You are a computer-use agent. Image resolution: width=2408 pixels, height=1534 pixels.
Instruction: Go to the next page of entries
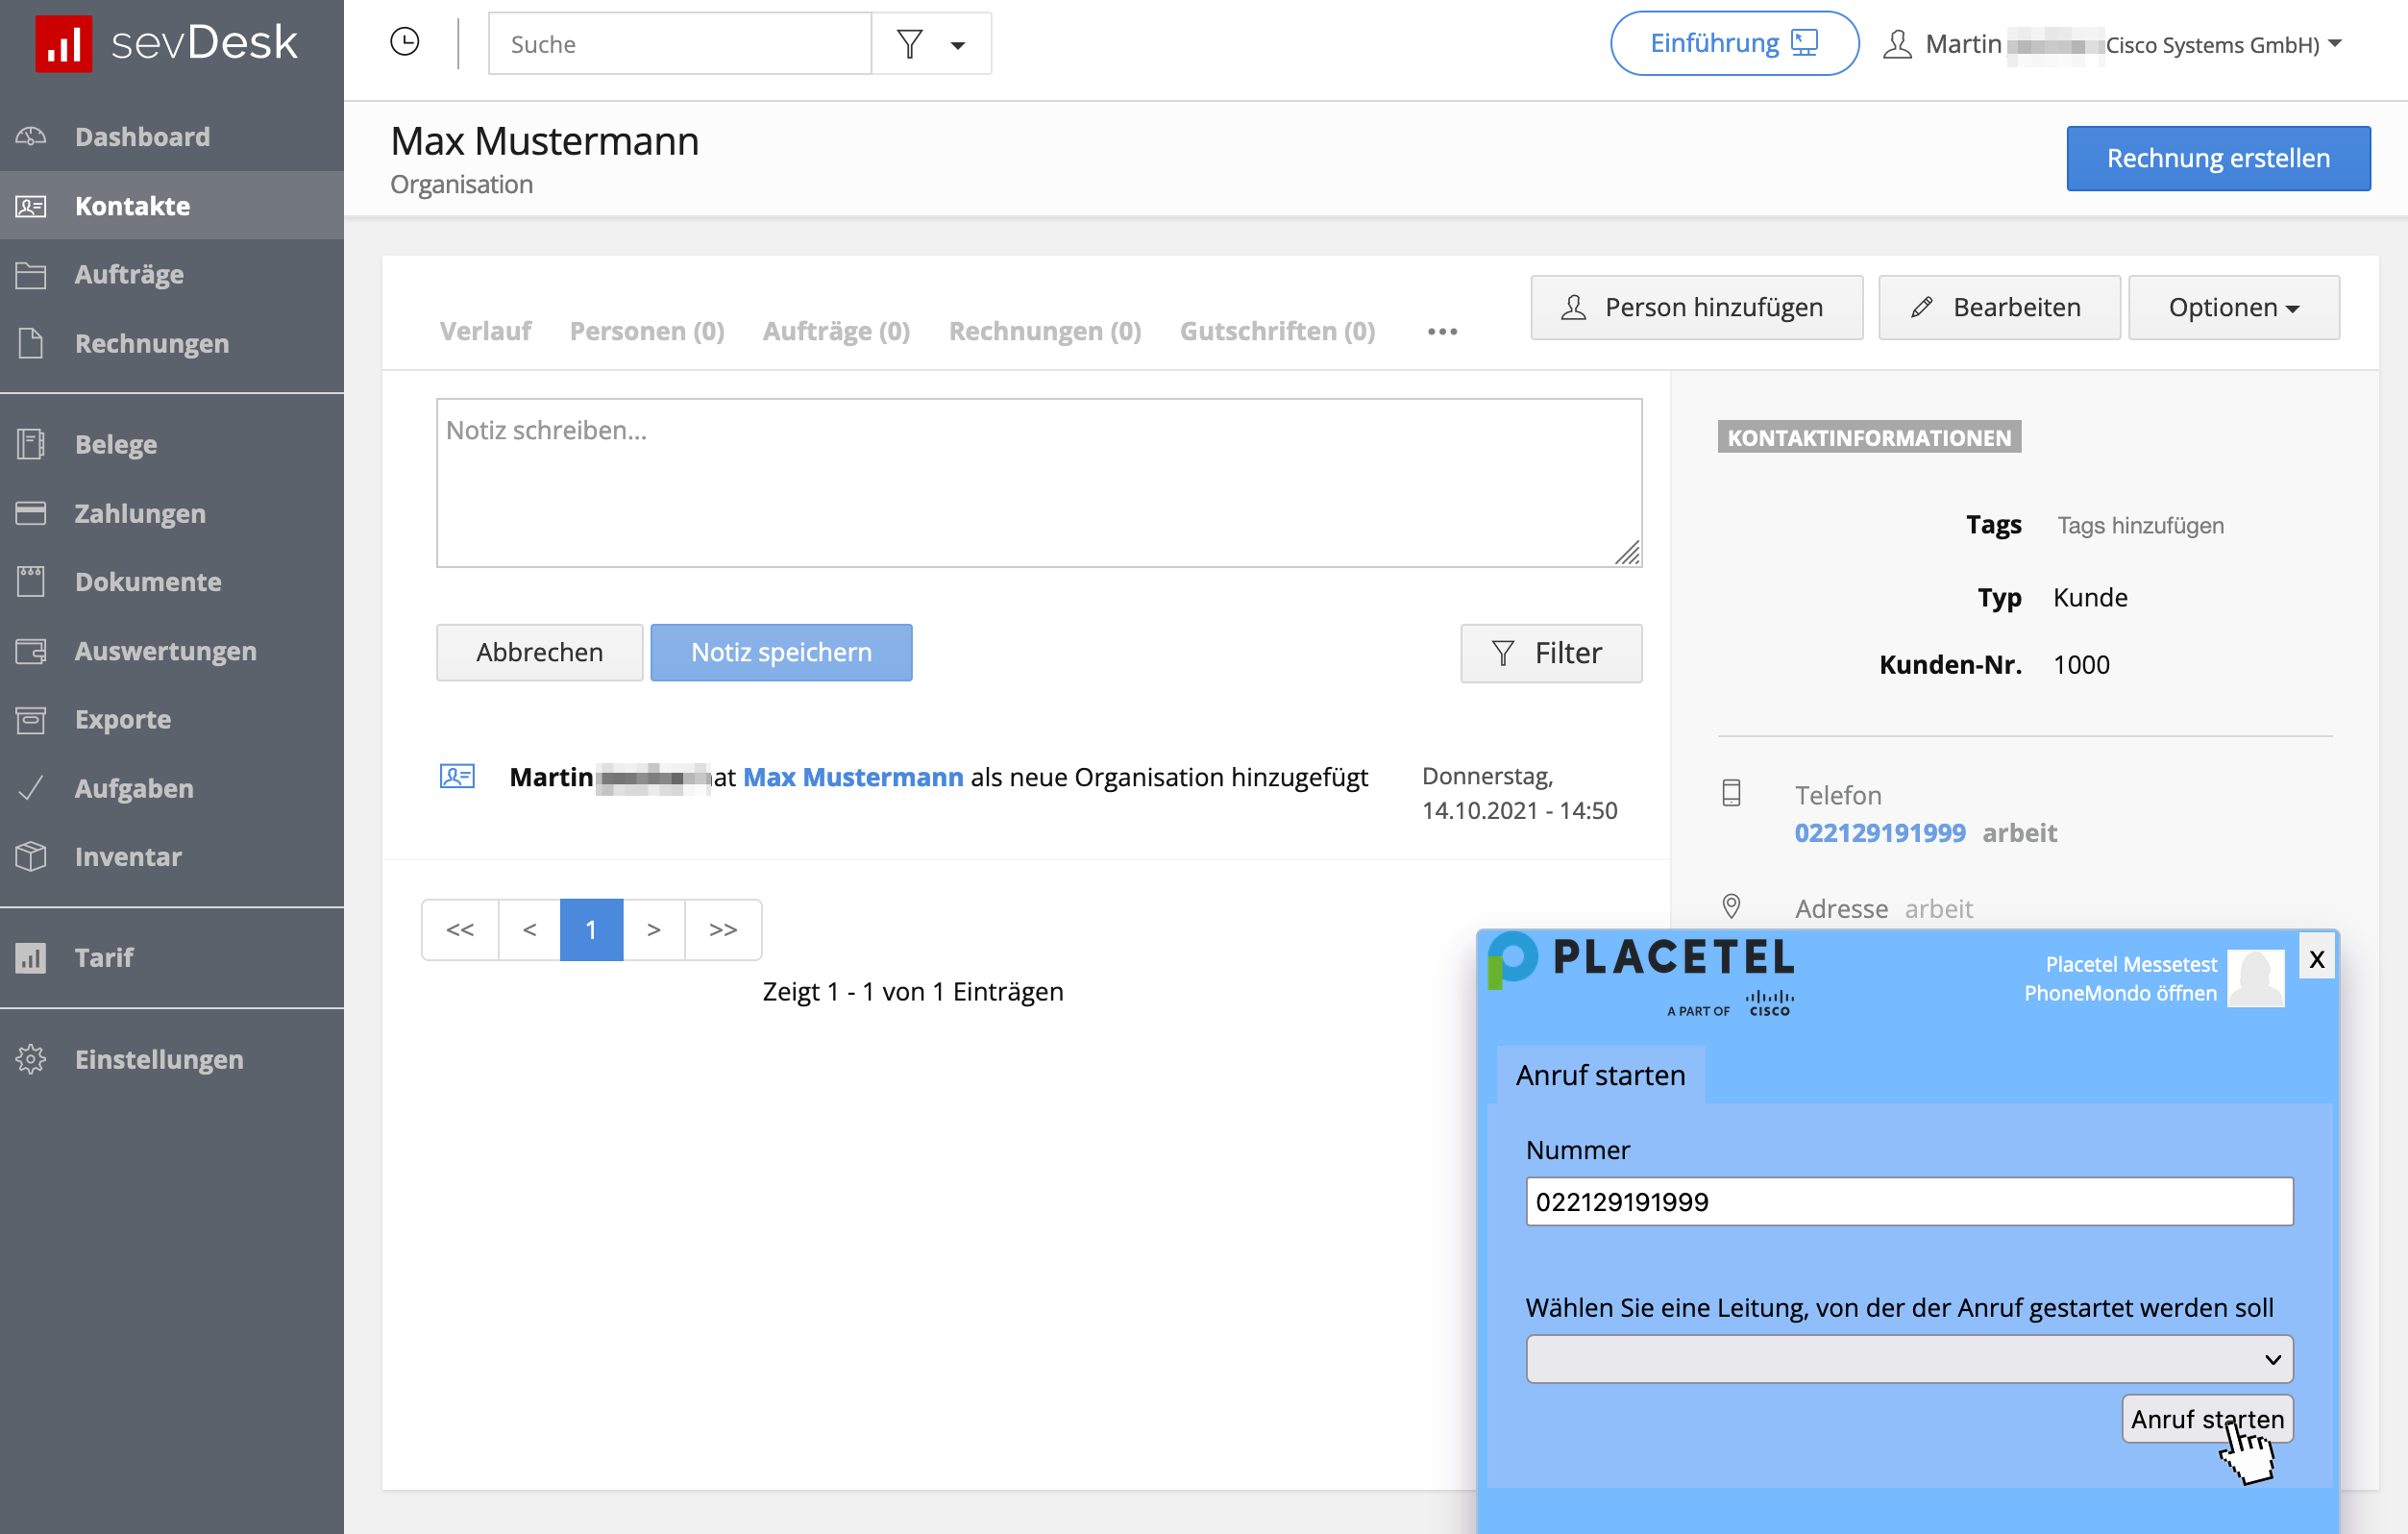654,930
